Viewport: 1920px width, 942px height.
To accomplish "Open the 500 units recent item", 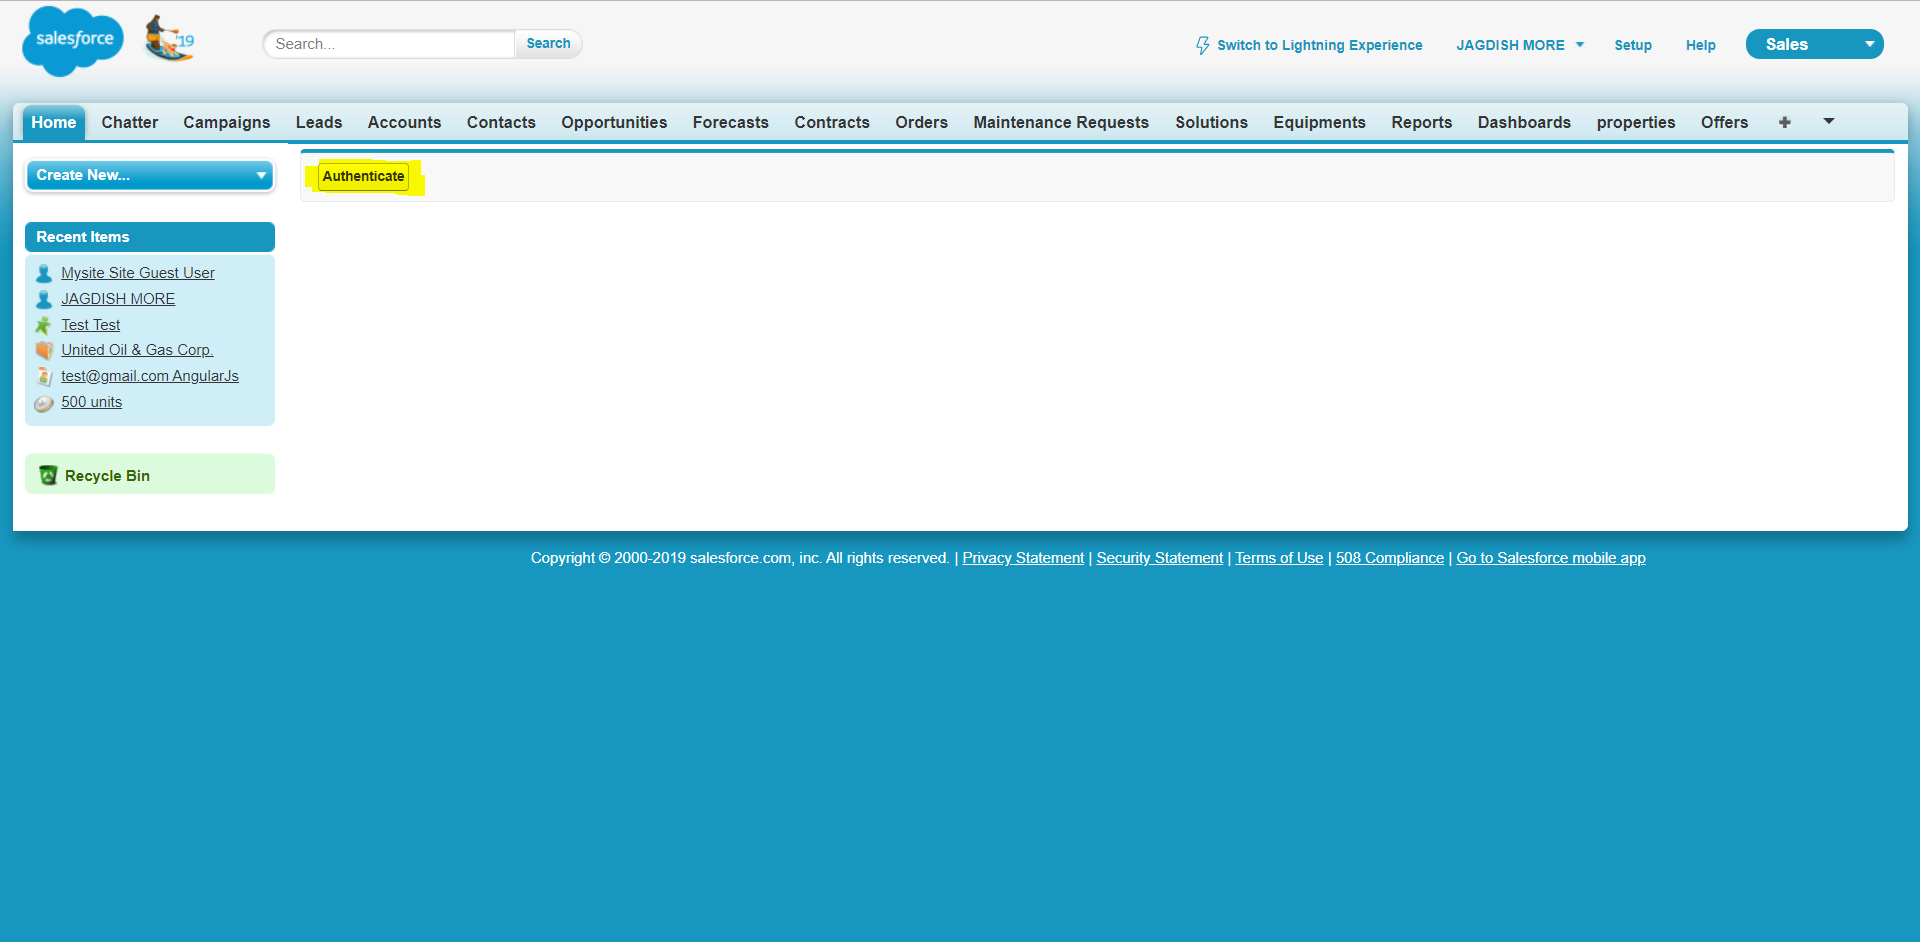I will pyautogui.click(x=91, y=402).
